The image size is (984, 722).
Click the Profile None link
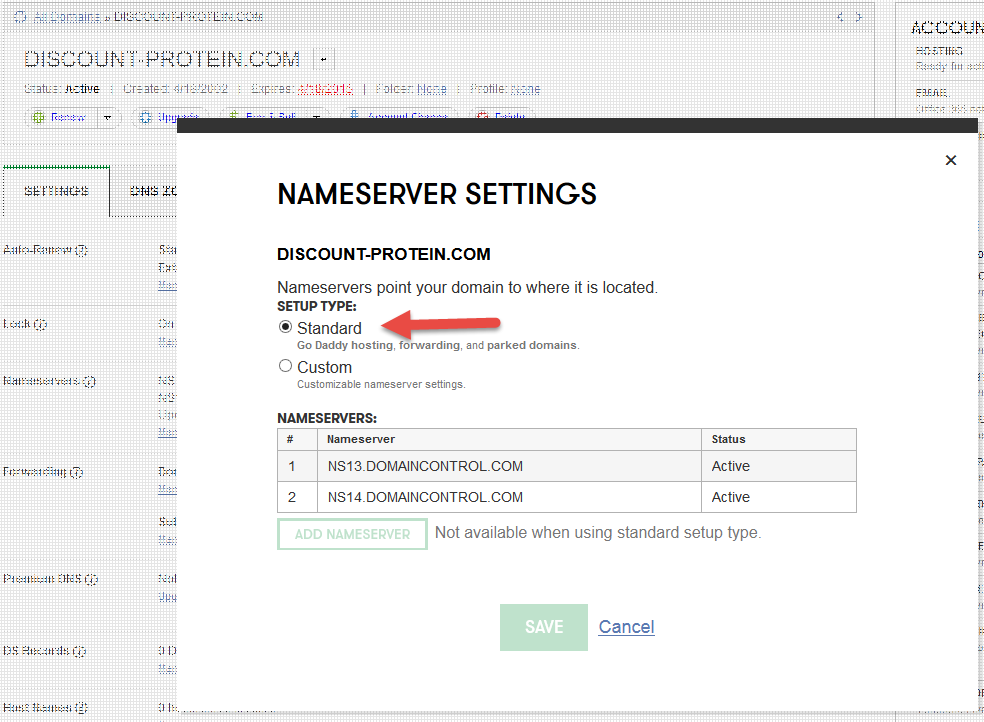coord(525,89)
